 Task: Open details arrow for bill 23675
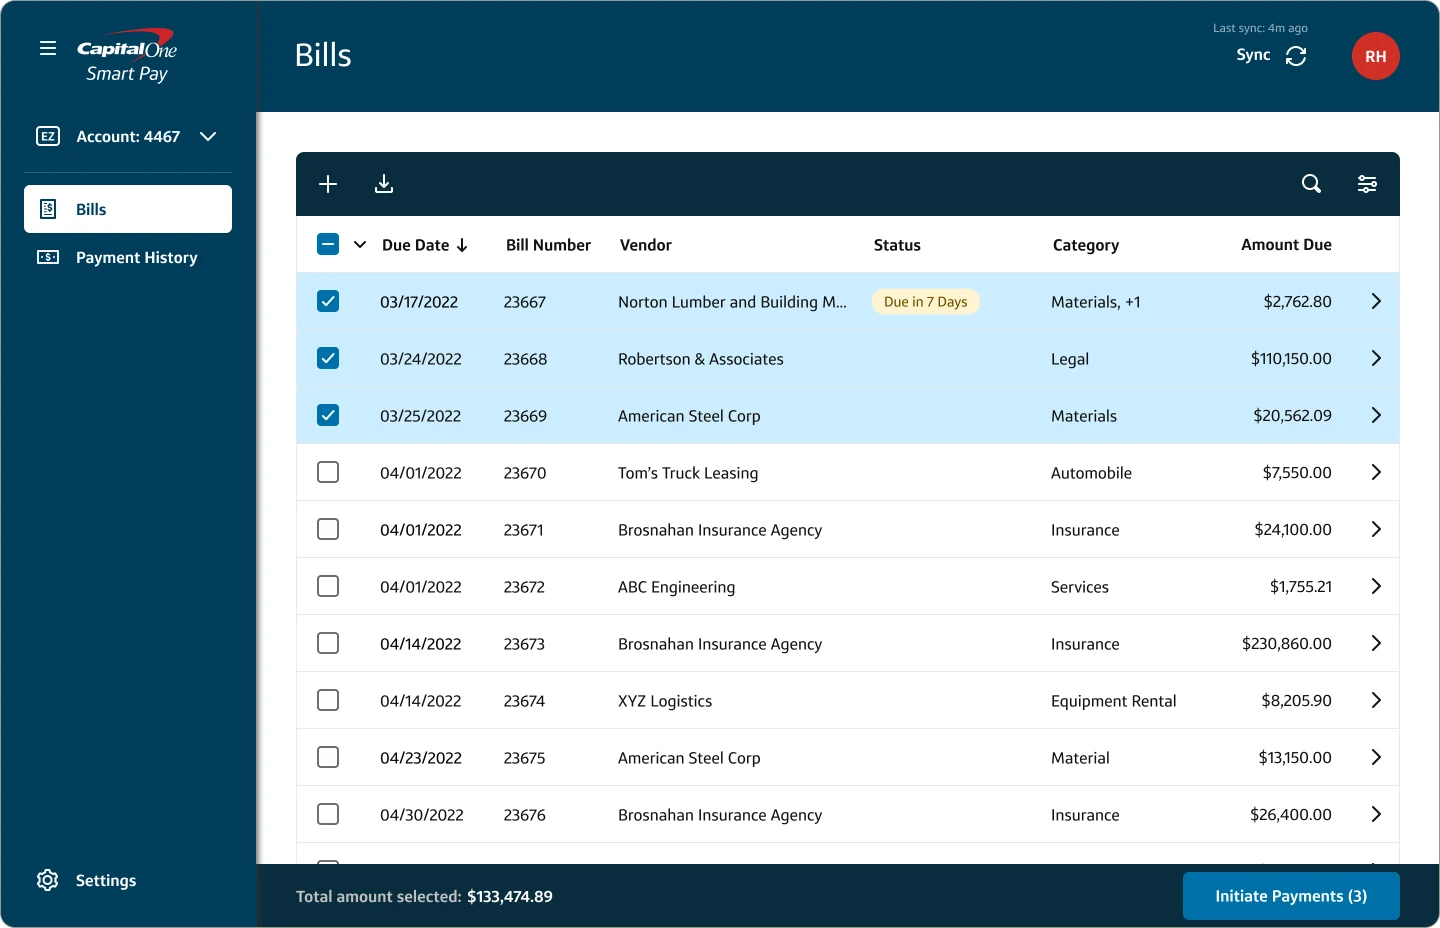pos(1376,757)
